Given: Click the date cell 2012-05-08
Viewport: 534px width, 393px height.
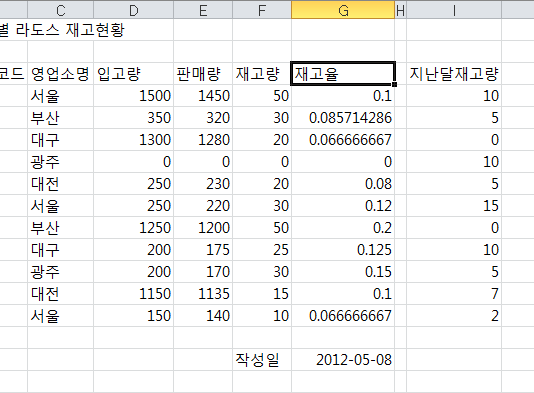Looking at the screenshot, I should tap(343, 360).
